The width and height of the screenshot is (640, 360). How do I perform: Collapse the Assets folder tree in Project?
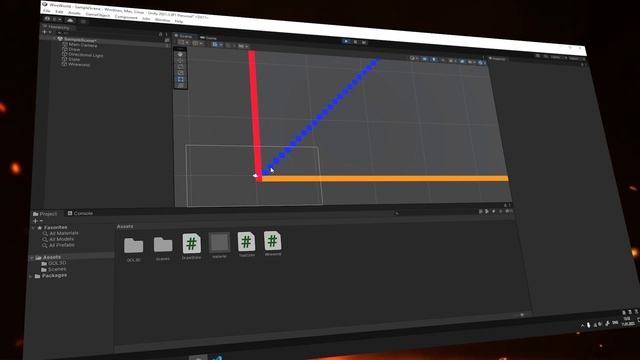tap(32, 258)
